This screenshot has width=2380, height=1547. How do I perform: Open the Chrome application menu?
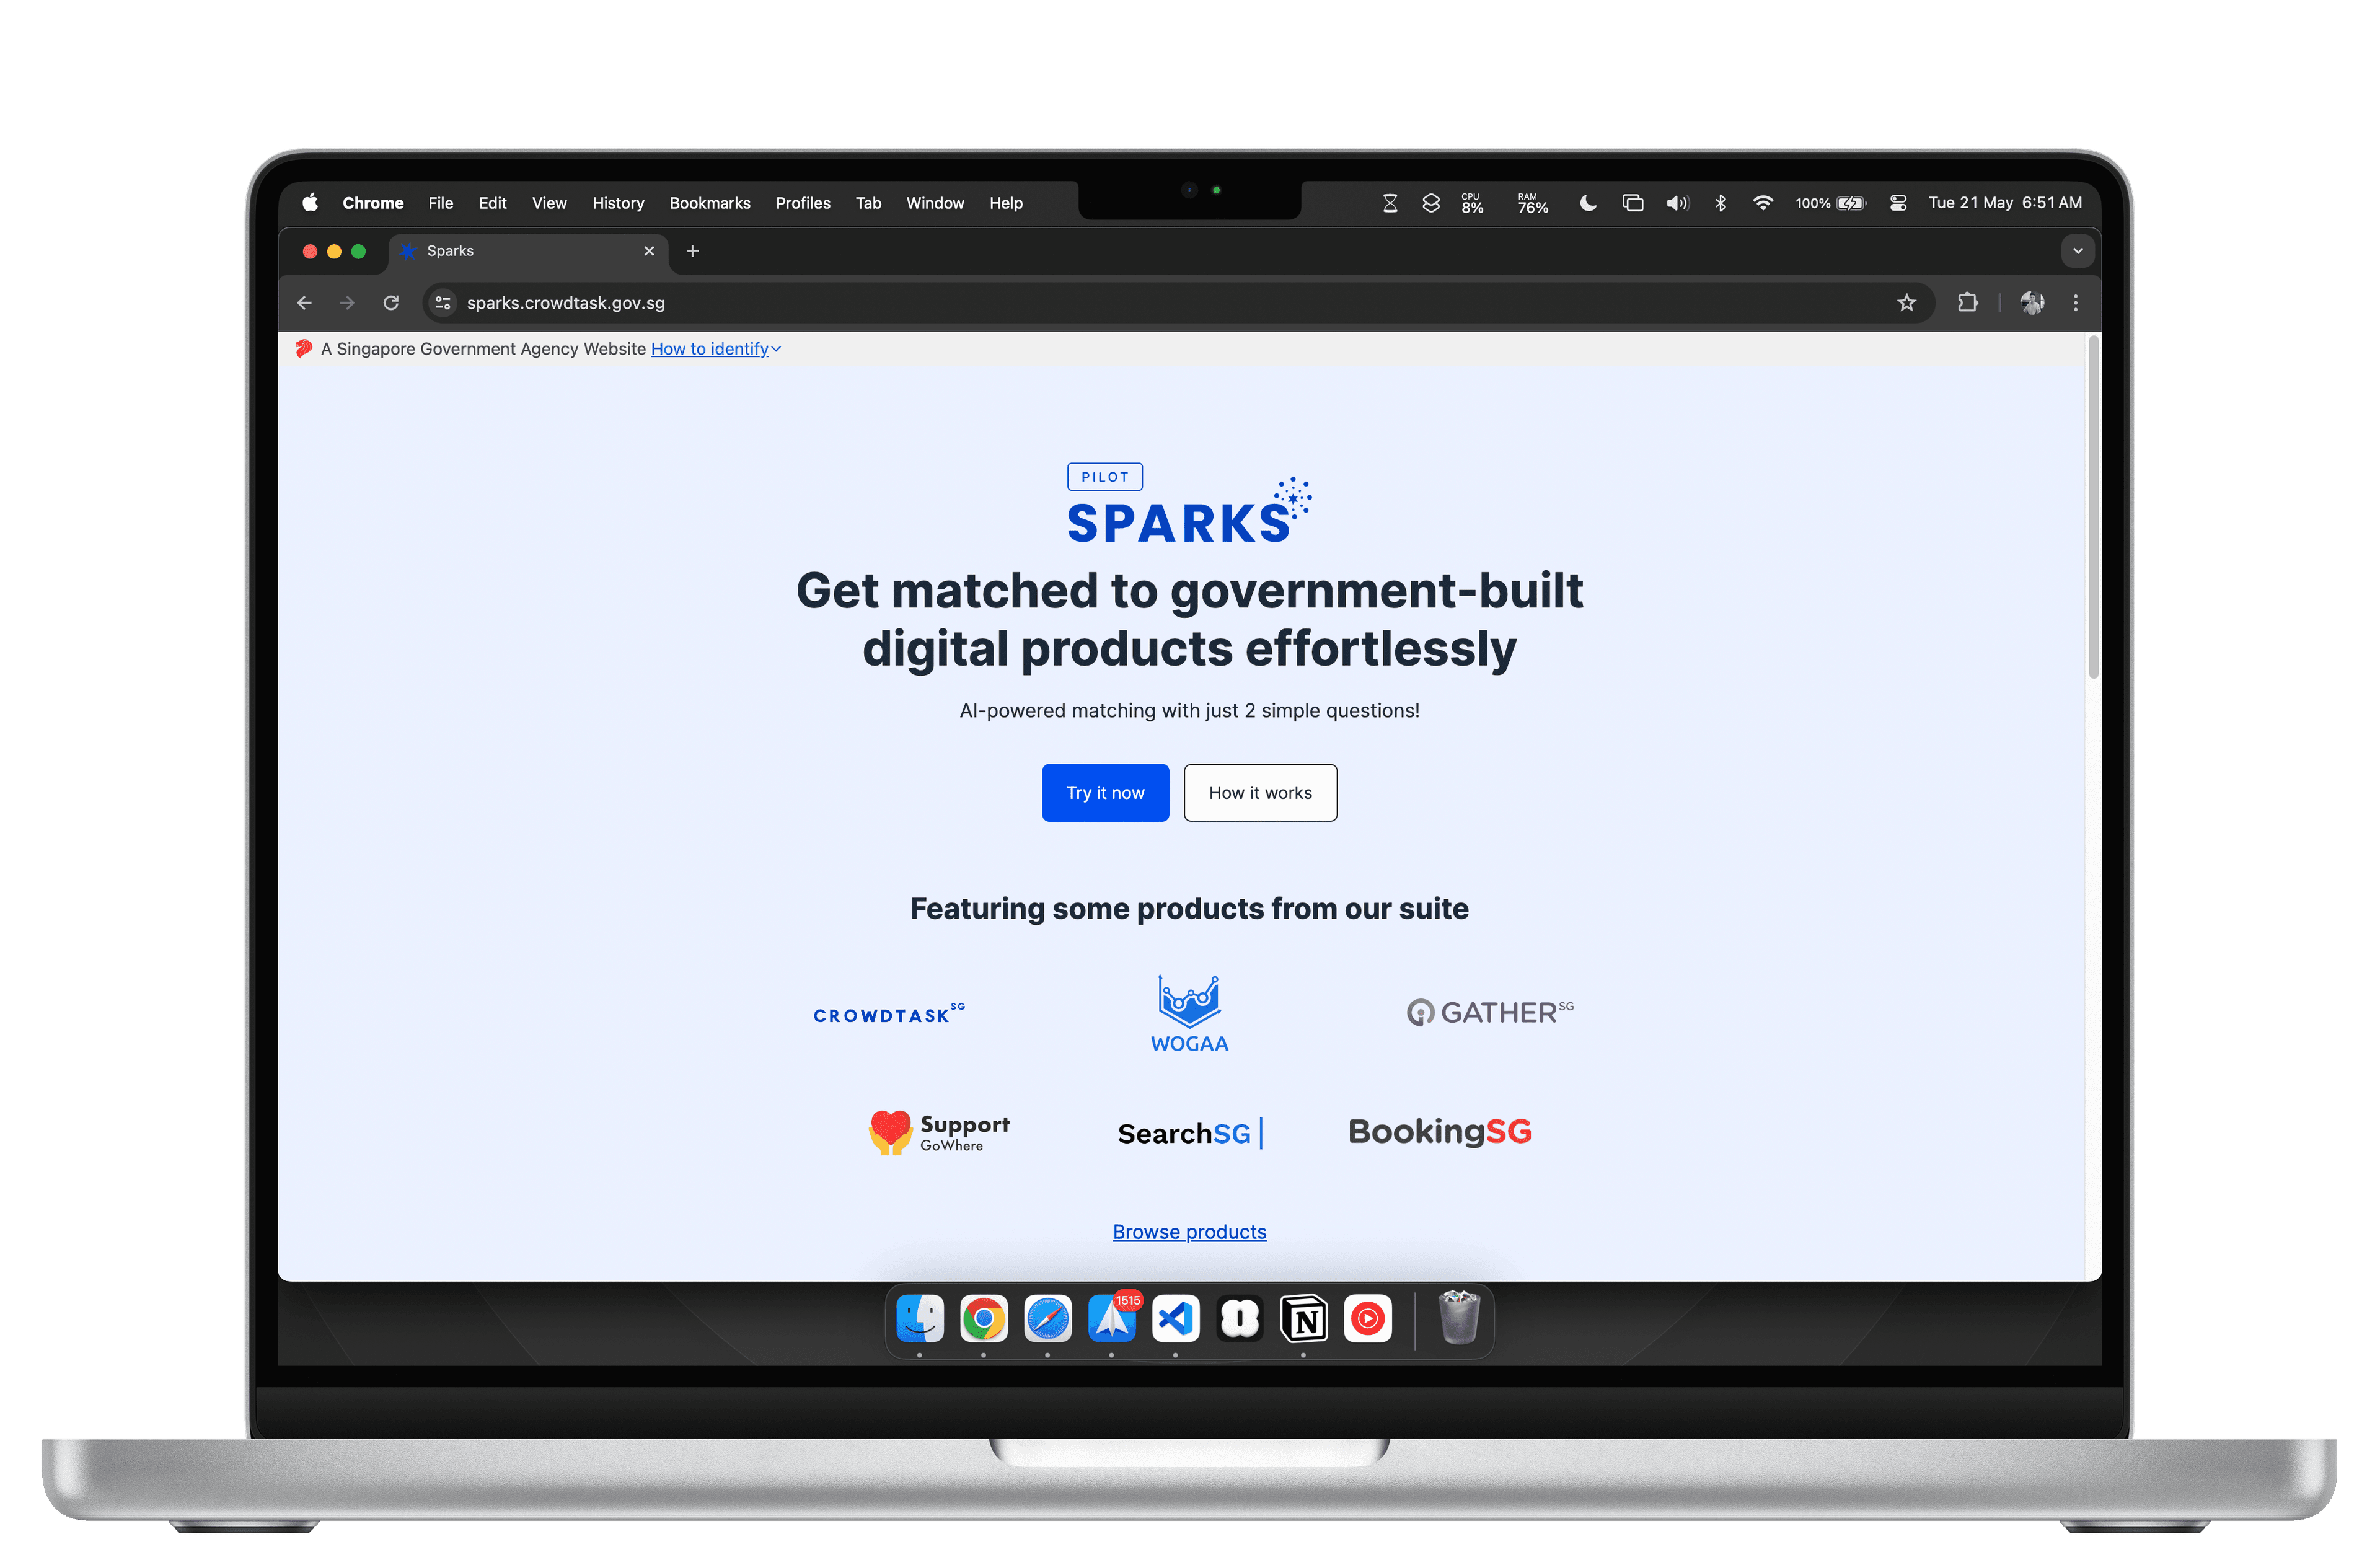point(373,203)
